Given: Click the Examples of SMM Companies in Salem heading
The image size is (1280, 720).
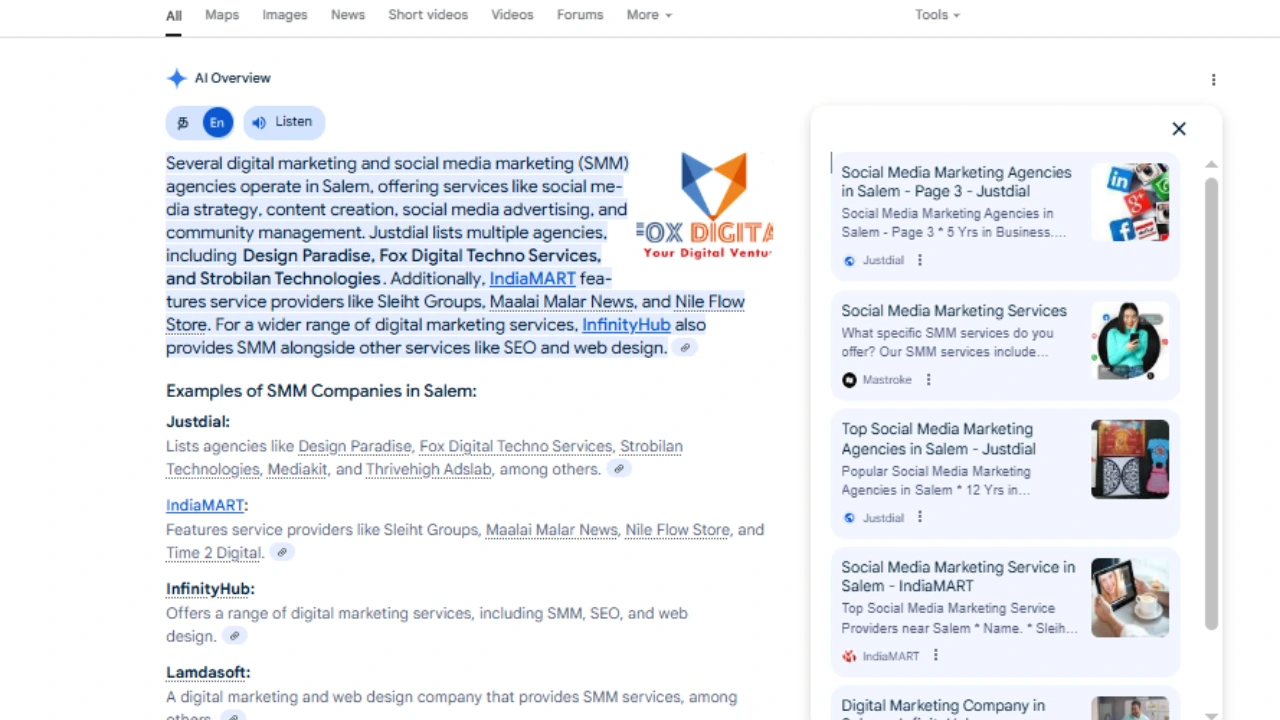Looking at the screenshot, I should pyautogui.click(x=321, y=391).
